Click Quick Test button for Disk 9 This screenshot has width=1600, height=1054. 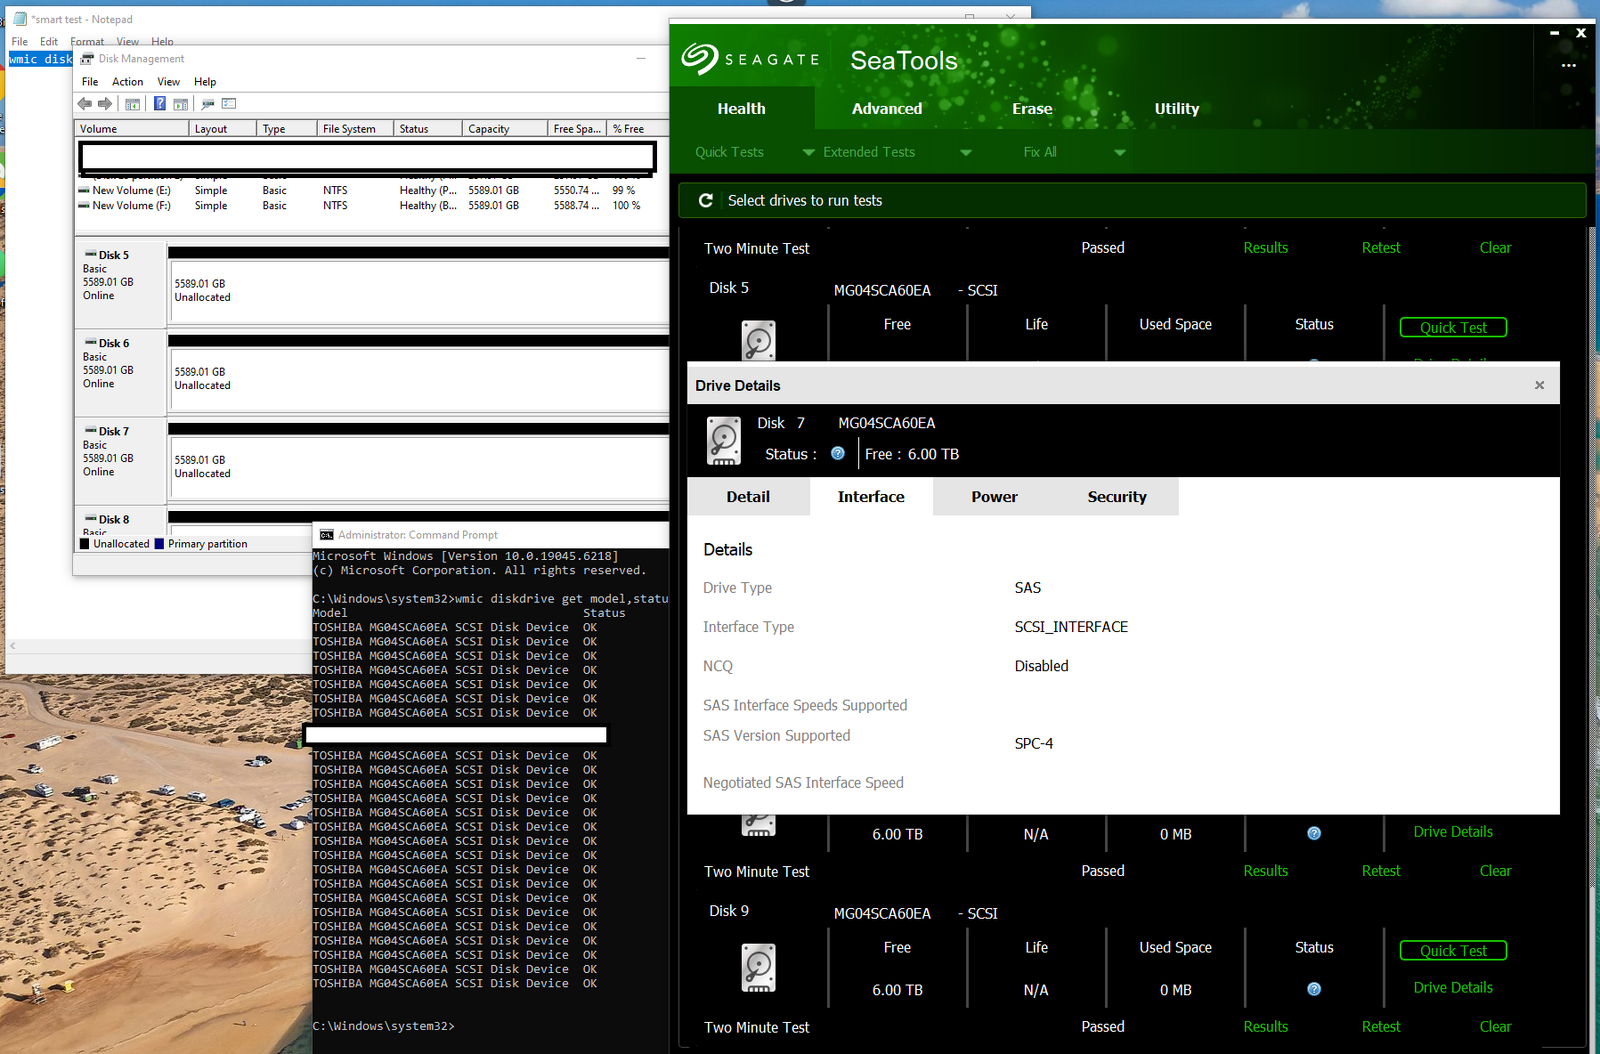pyautogui.click(x=1453, y=951)
